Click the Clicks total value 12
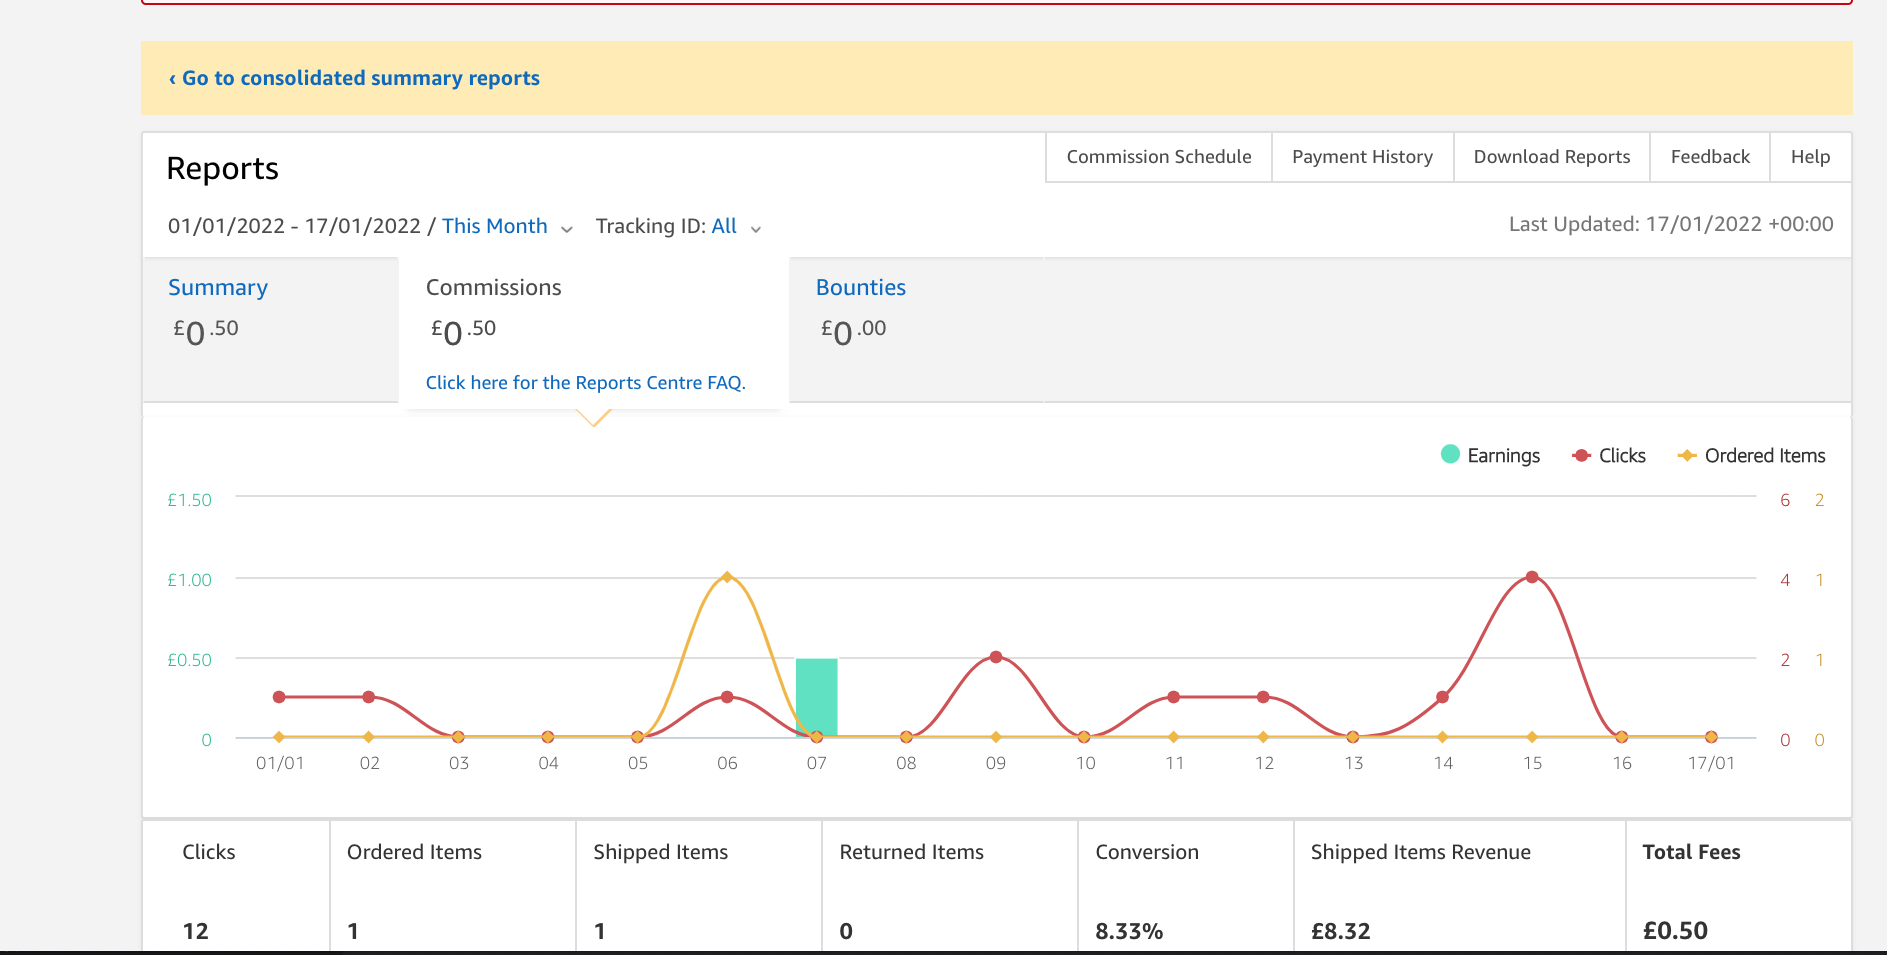1887x955 pixels. pyautogui.click(x=195, y=931)
